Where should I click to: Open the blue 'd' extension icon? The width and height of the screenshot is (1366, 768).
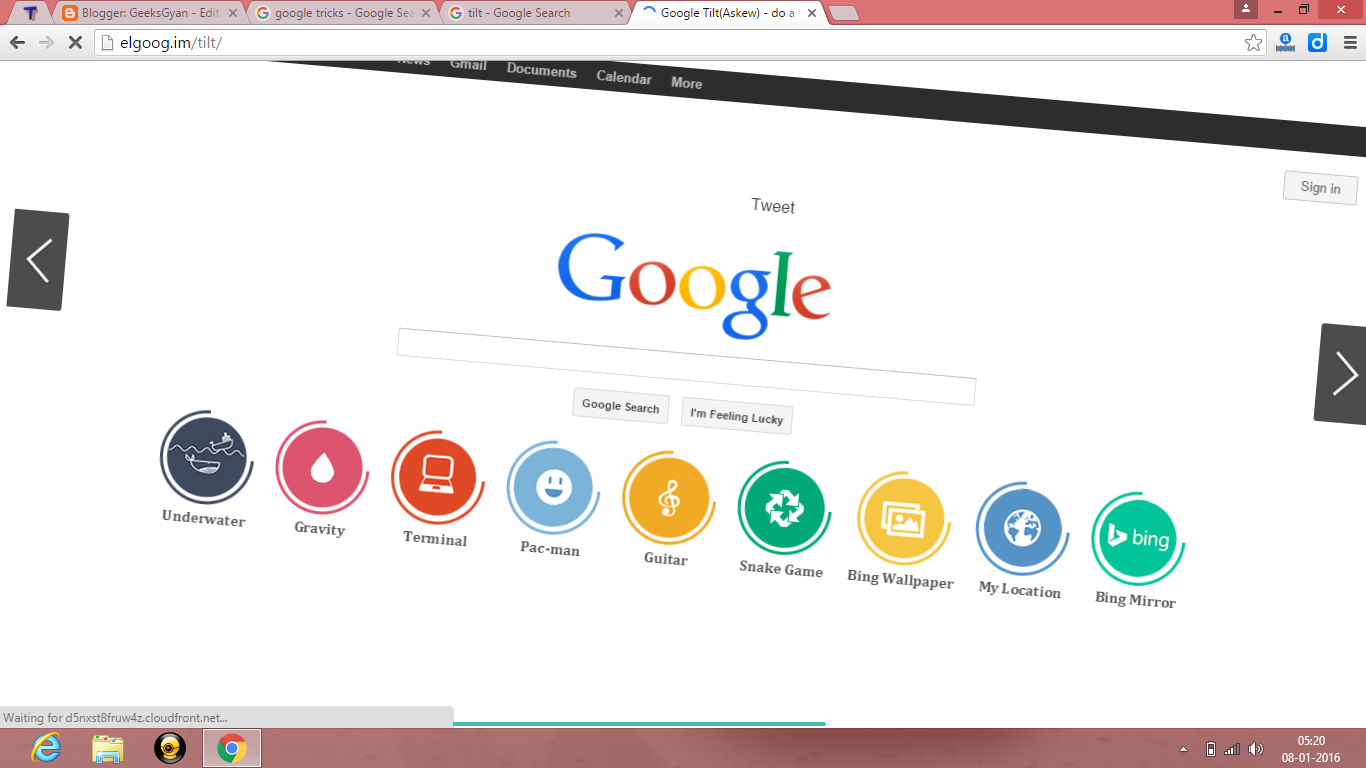tap(1317, 42)
